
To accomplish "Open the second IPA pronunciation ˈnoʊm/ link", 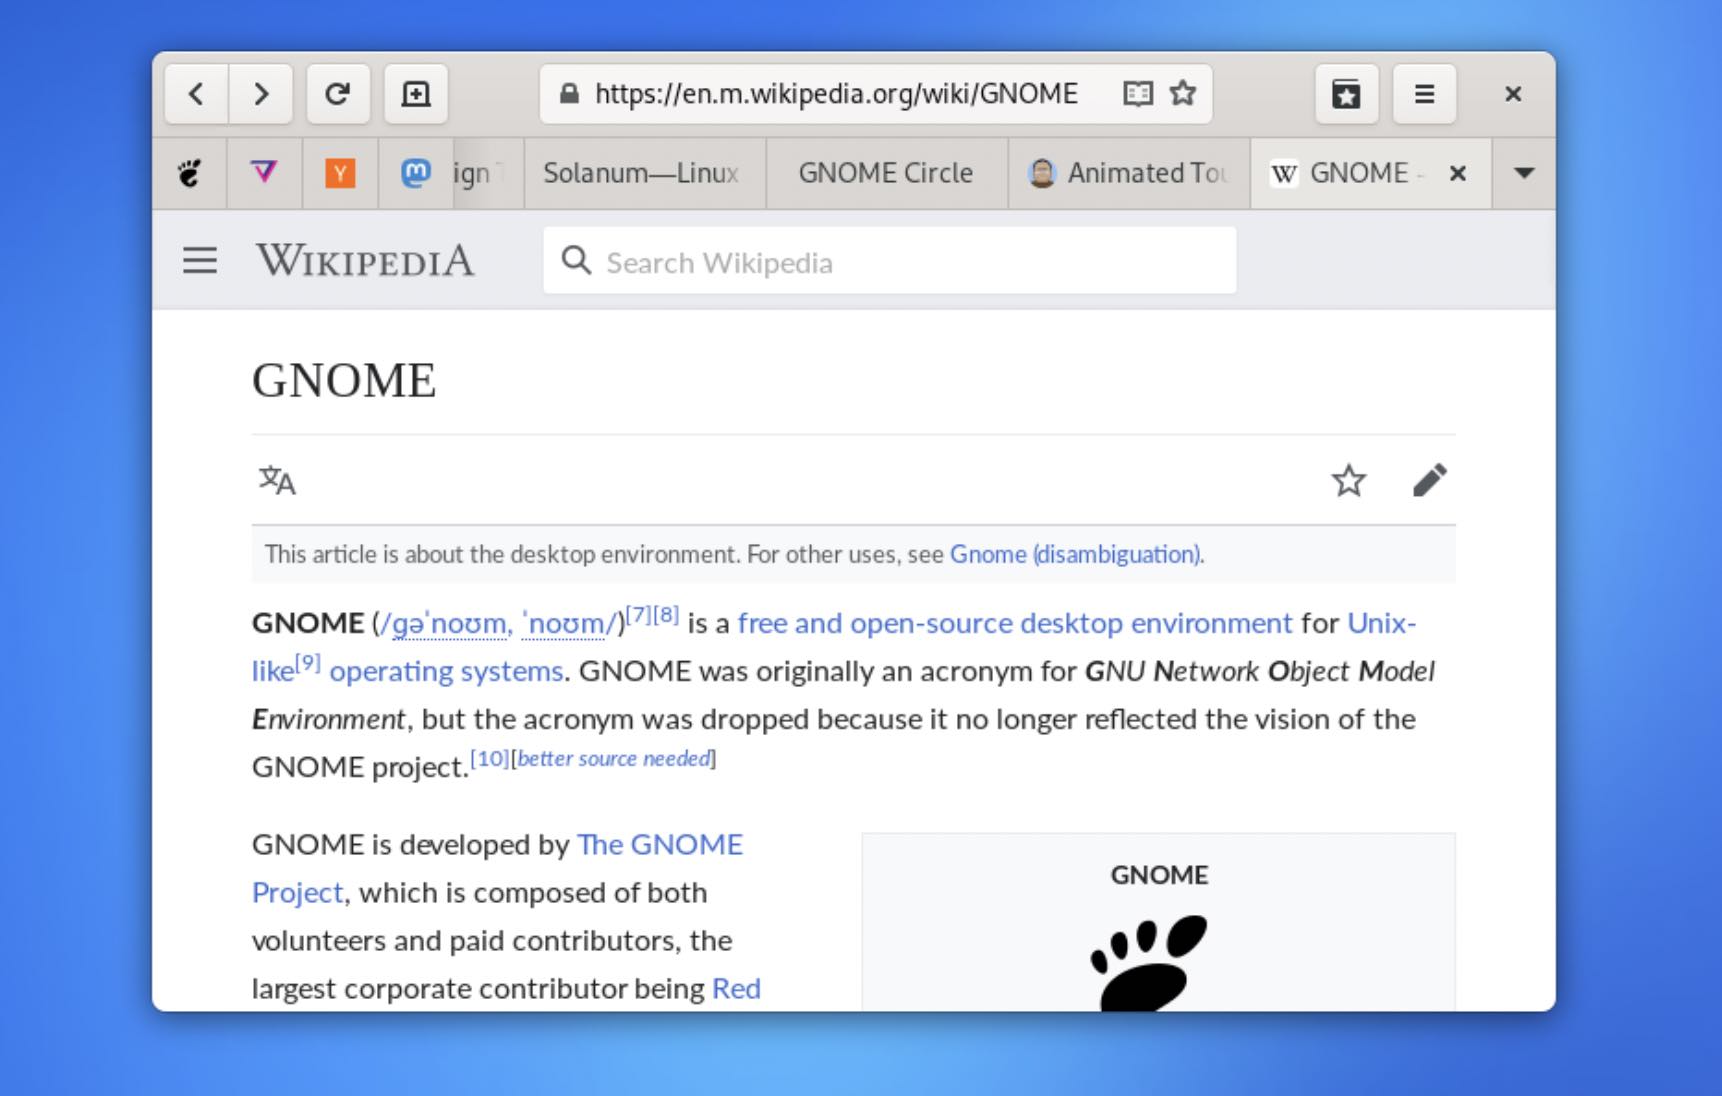I will pos(568,623).
